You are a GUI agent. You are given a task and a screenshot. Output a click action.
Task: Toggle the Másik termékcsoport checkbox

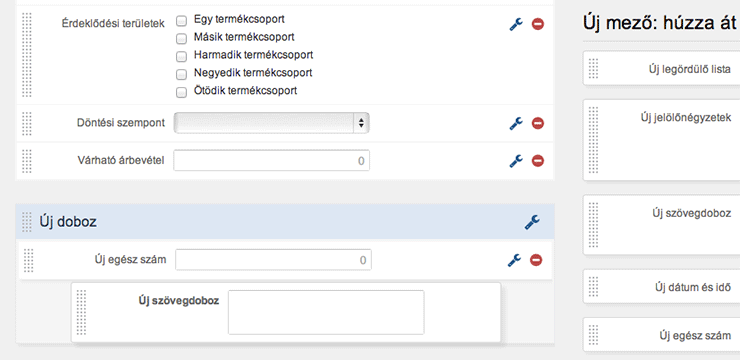(x=181, y=39)
